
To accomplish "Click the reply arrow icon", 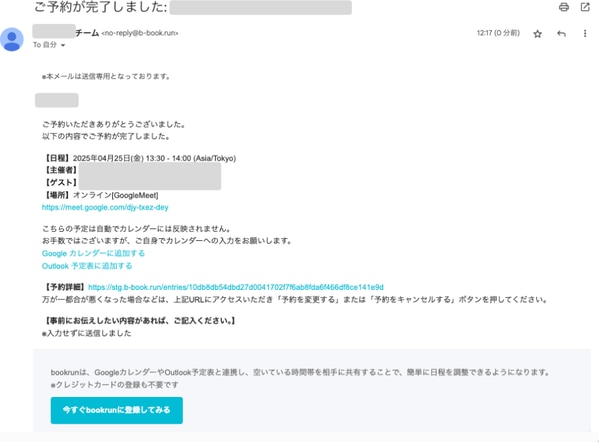I will click(x=561, y=34).
